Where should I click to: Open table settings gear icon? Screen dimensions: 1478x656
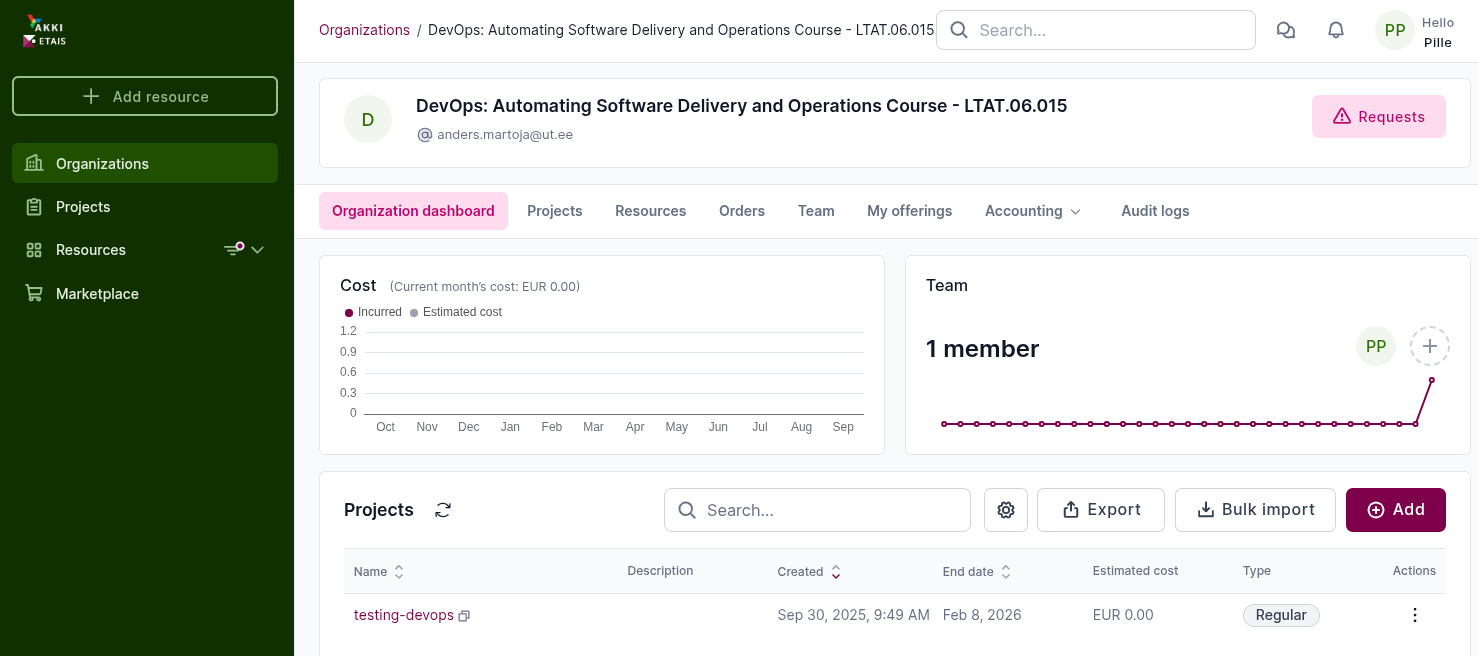(x=1006, y=510)
